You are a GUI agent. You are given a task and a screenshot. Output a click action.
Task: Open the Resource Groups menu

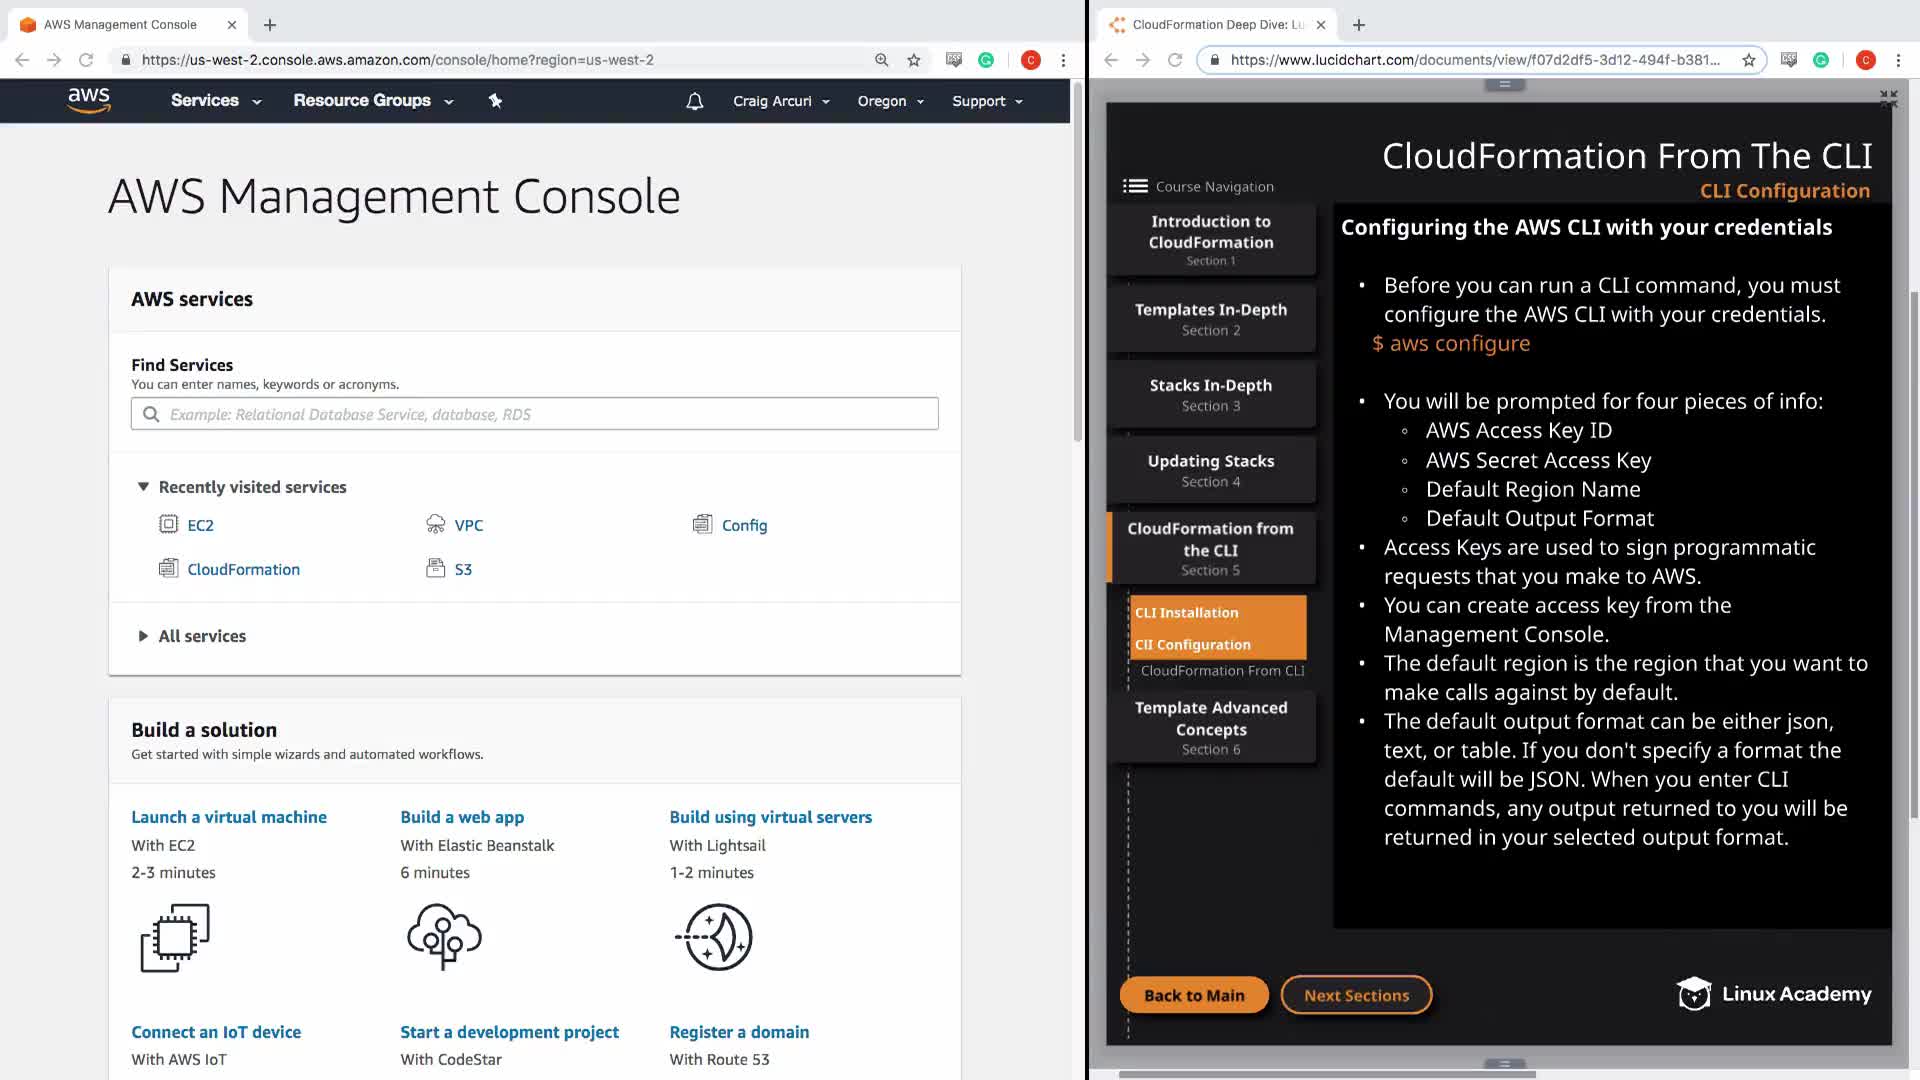click(x=372, y=100)
